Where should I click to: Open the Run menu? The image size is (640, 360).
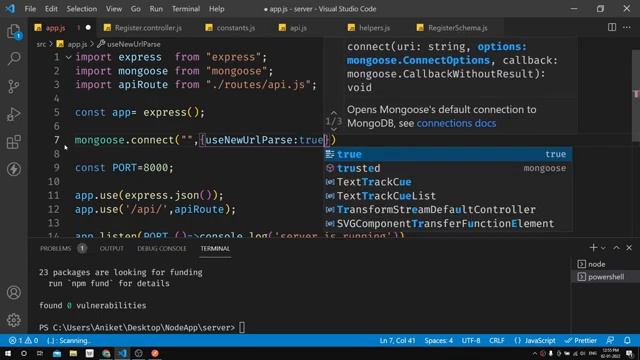click(156, 9)
